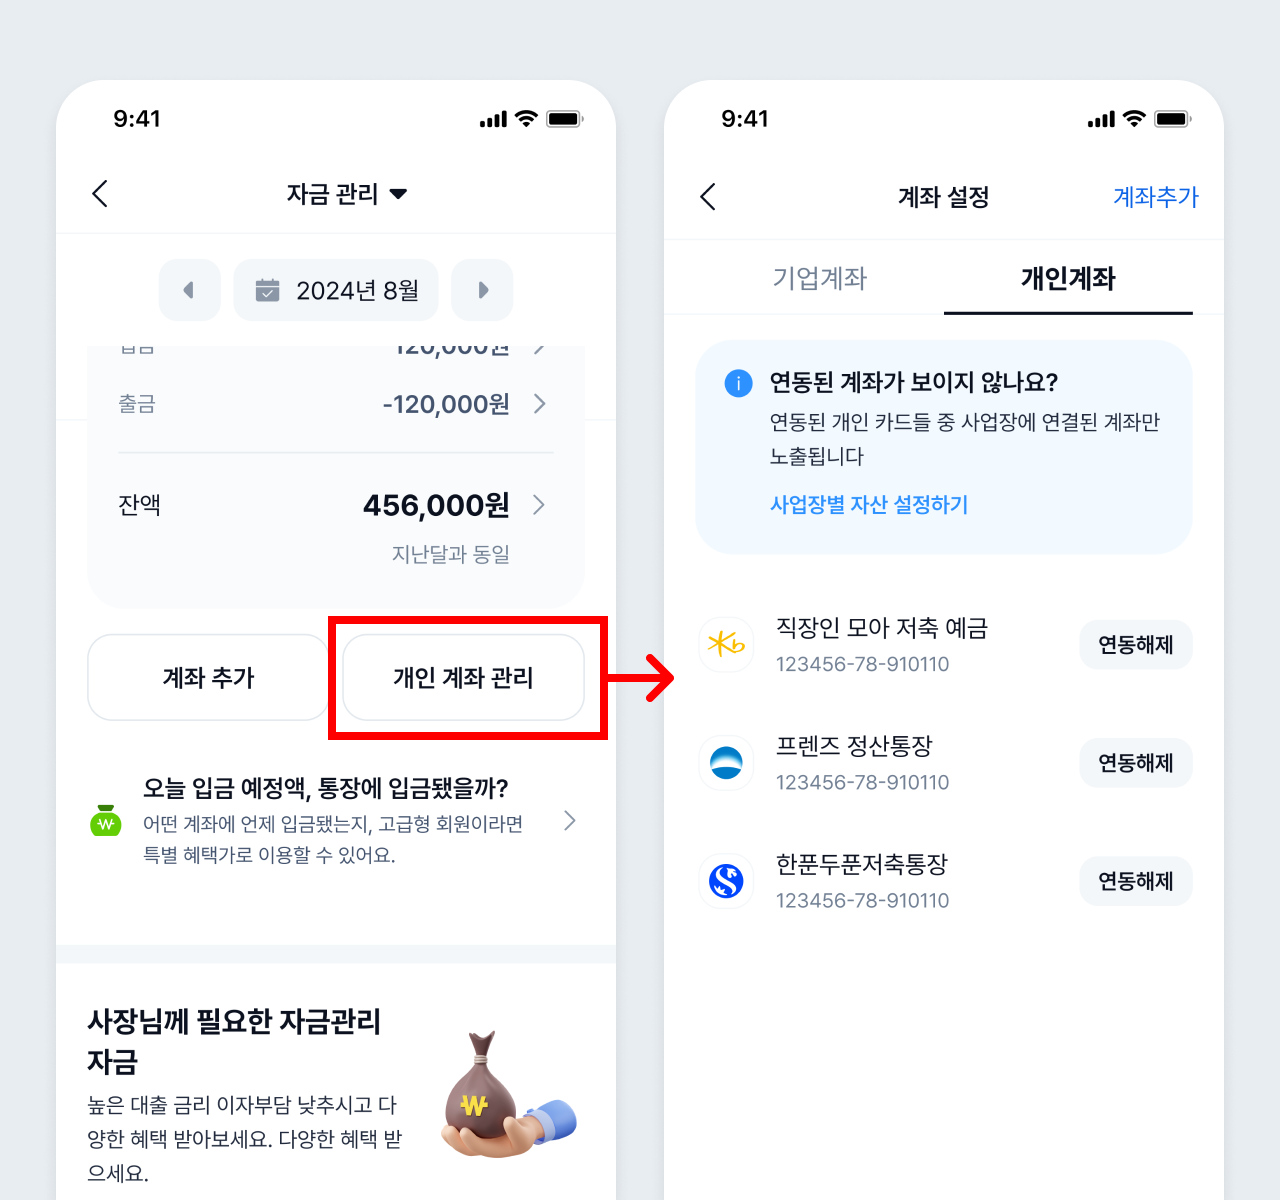Tap the 계좌 추가 button
The width and height of the screenshot is (1280, 1200).
click(208, 677)
